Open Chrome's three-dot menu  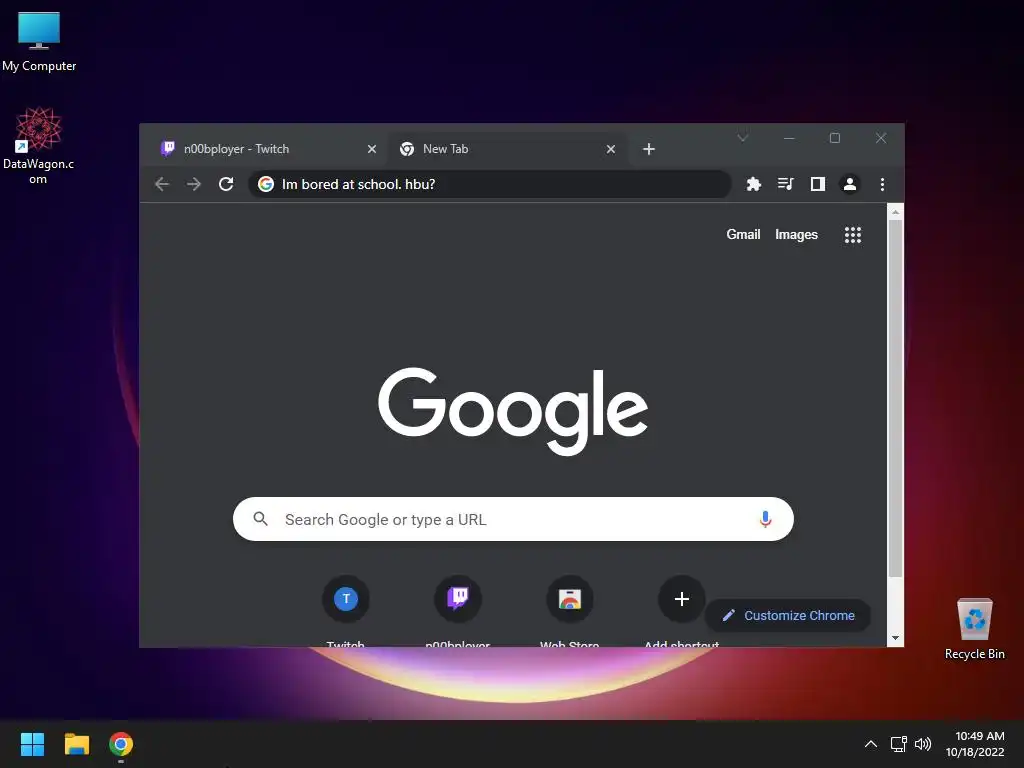point(882,184)
